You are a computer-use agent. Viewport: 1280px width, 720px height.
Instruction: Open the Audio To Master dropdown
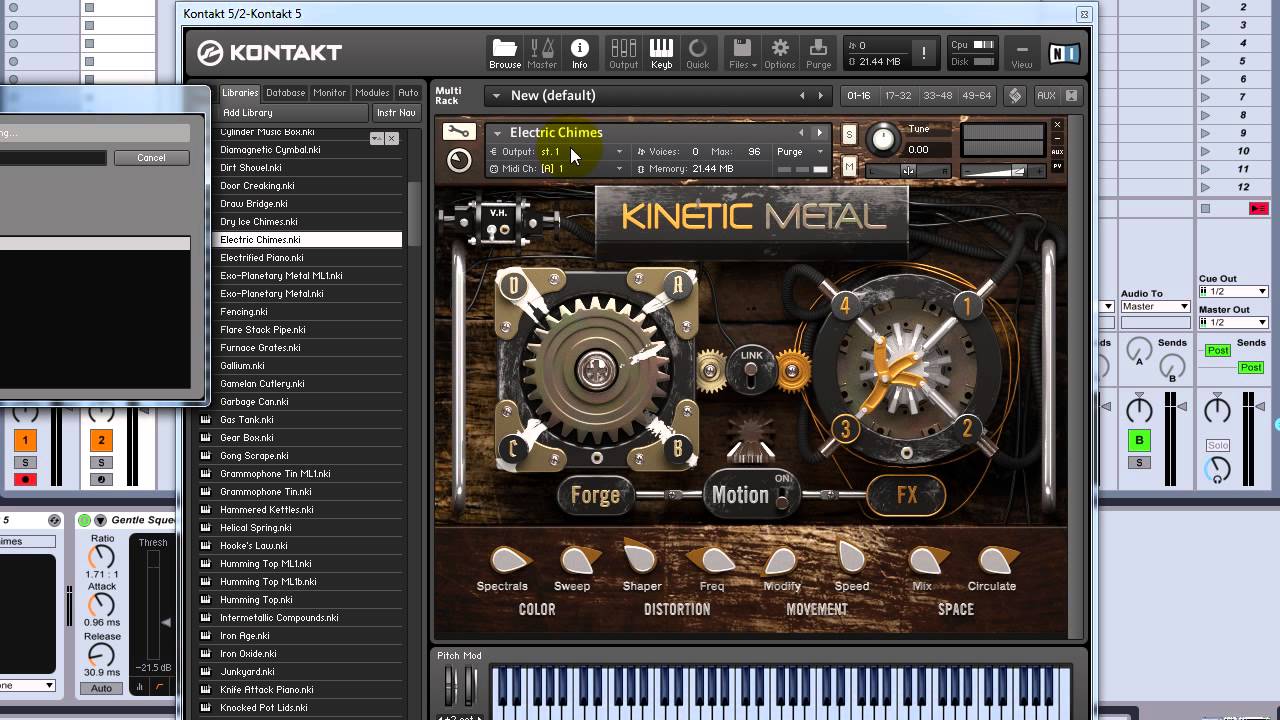[1155, 307]
